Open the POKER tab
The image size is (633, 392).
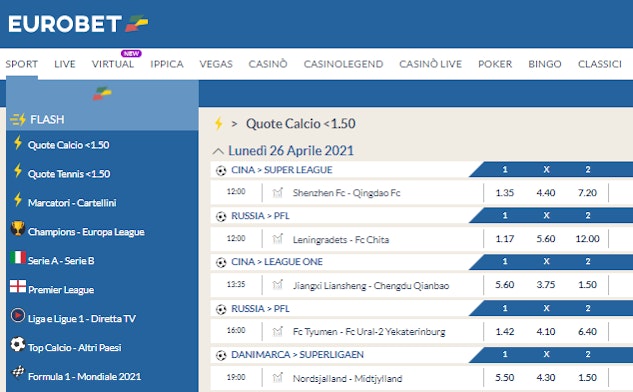tap(495, 64)
